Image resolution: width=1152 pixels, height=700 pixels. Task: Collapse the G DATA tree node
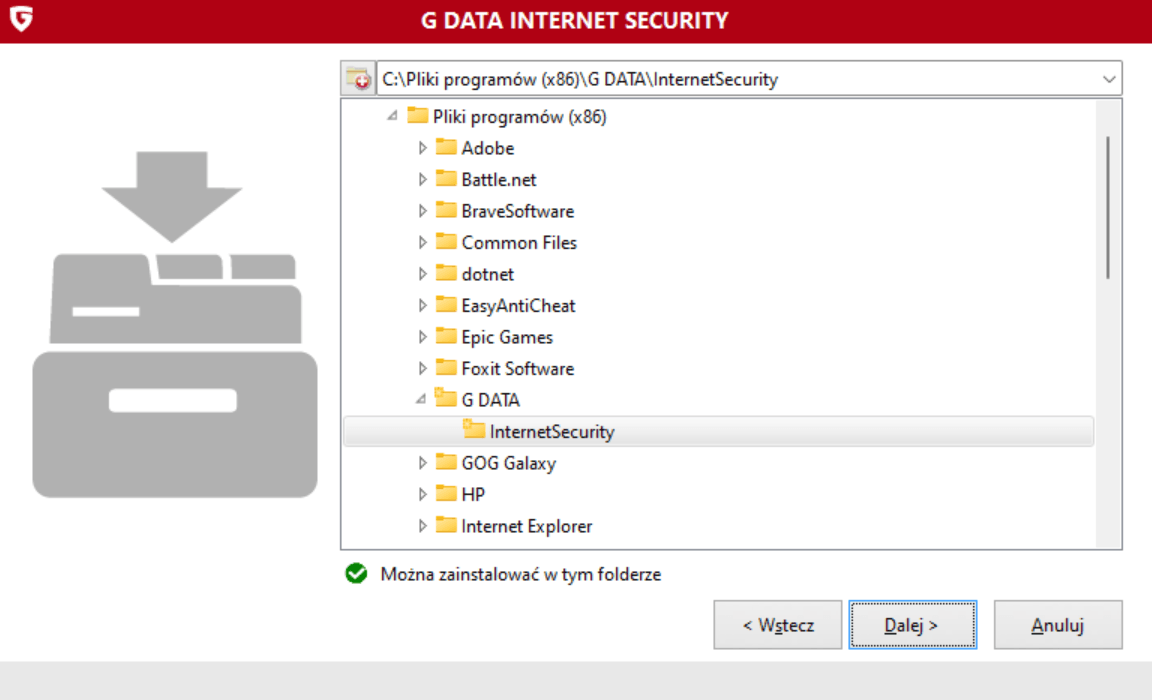tap(422, 399)
